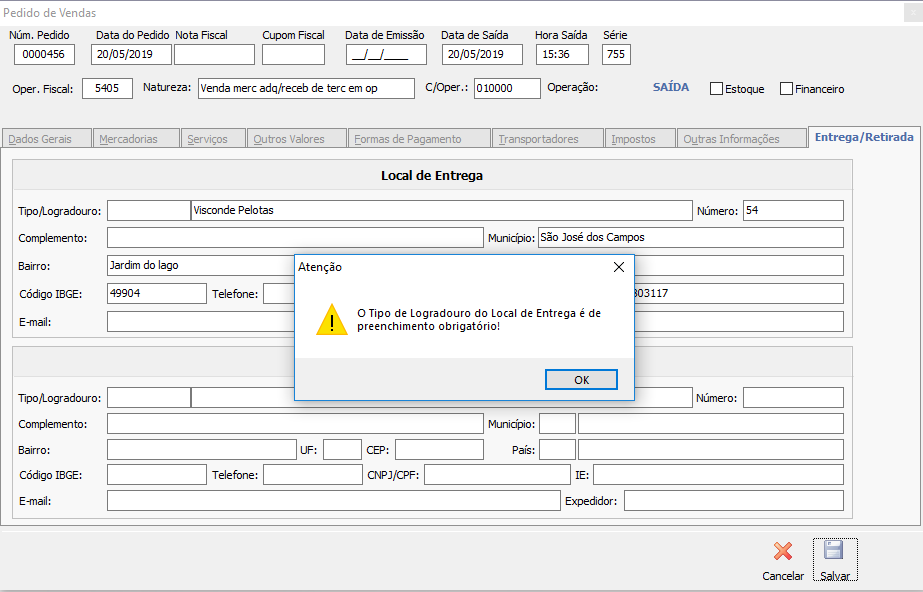Click the C/Oper. field

point(507,88)
